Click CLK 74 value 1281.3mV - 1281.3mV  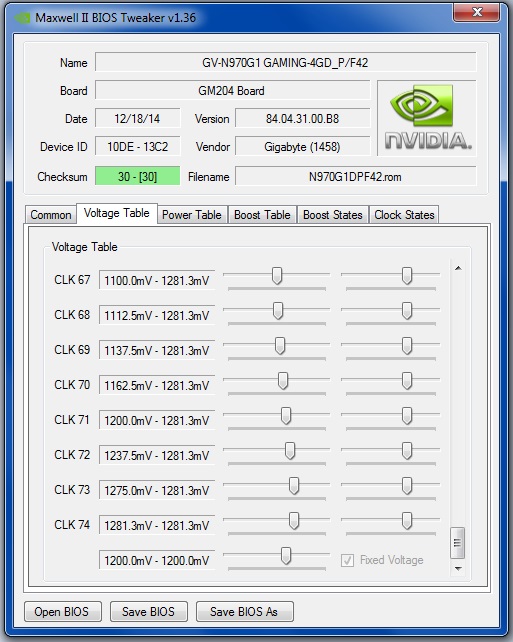(157, 526)
